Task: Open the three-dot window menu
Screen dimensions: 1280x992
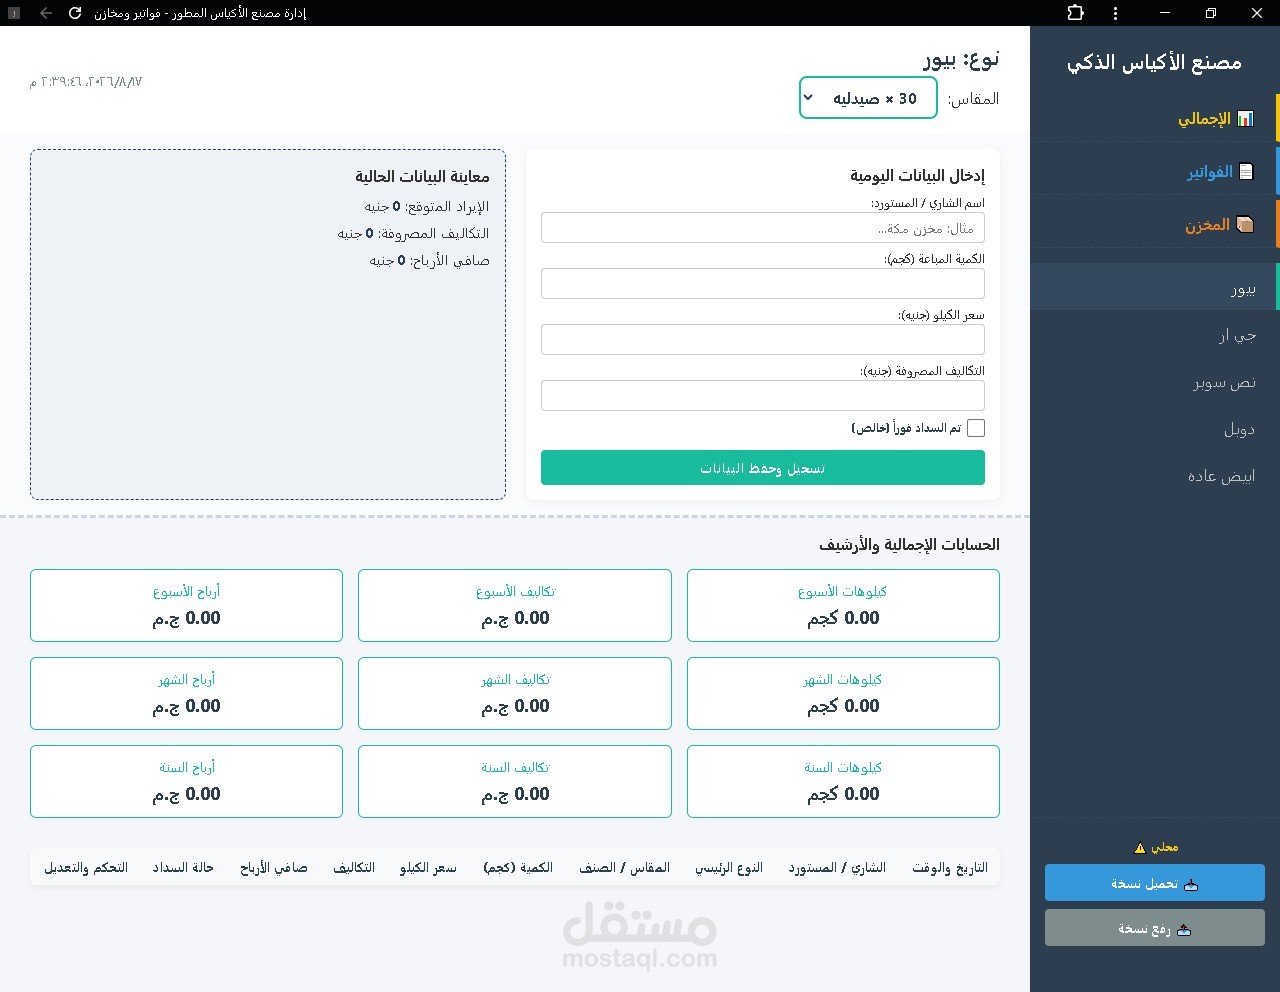Action: [1116, 13]
